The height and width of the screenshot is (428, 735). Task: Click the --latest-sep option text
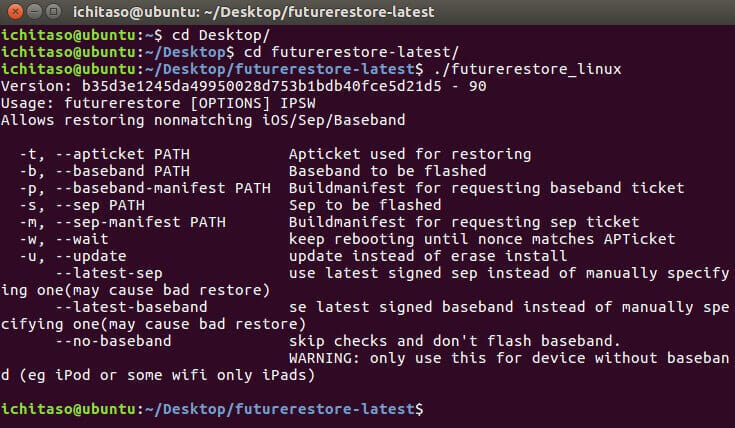pyautogui.click(x=108, y=273)
